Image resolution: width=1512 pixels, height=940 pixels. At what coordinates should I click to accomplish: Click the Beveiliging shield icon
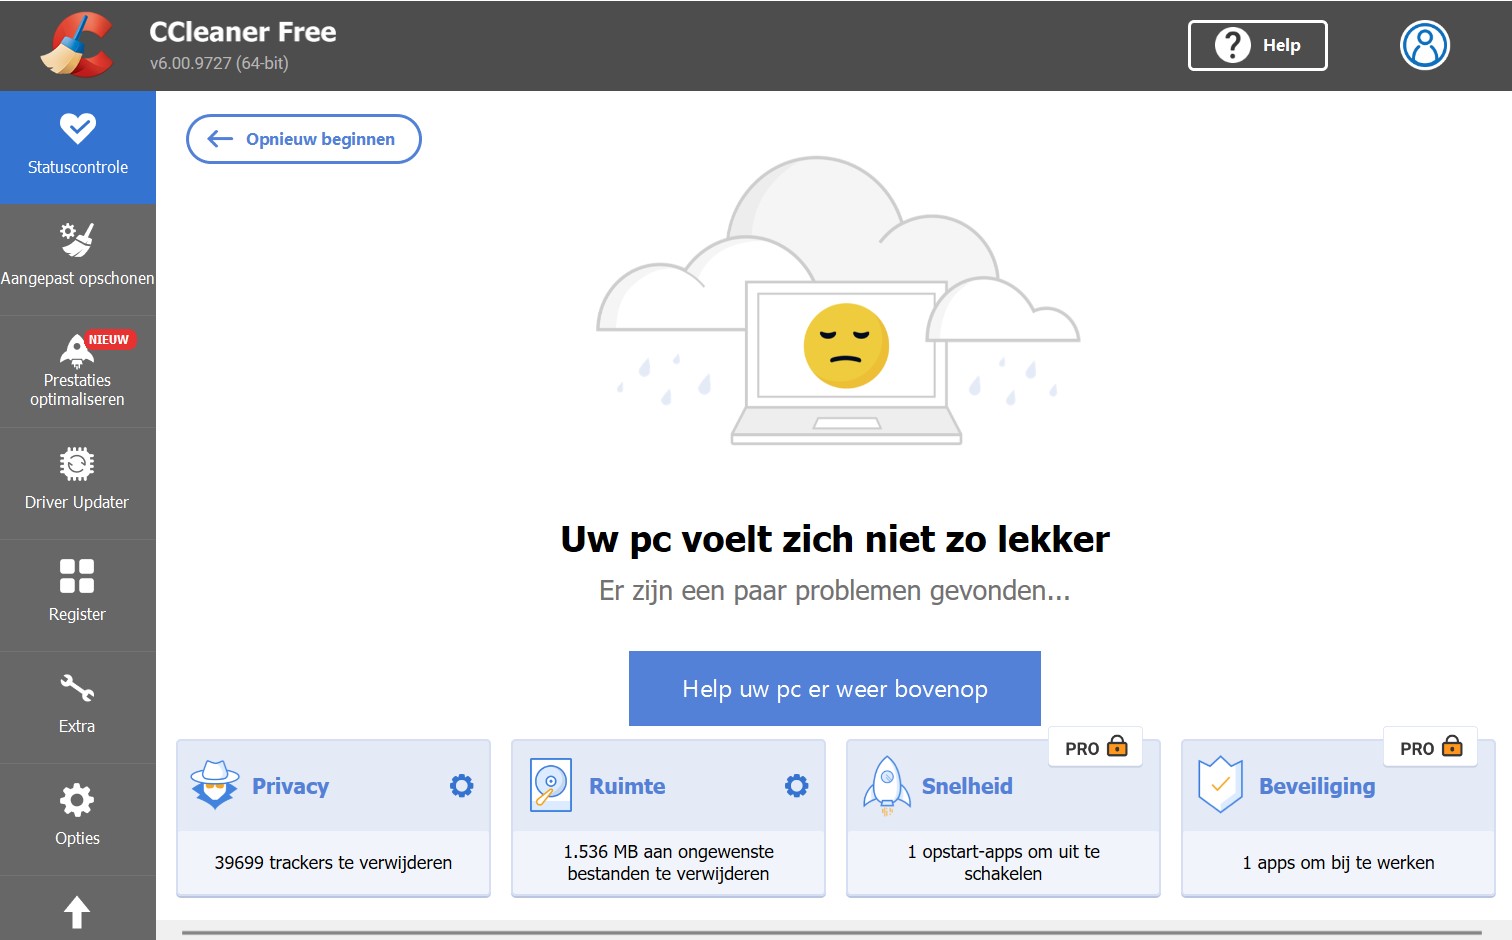pos(1220,785)
